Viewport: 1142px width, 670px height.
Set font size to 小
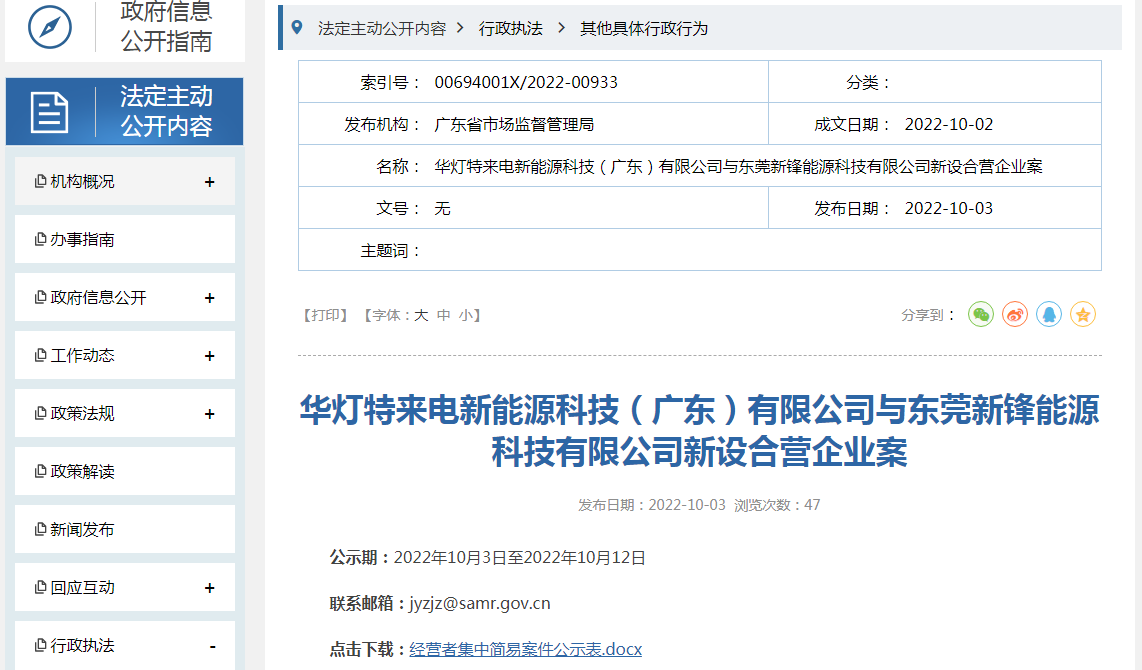[465, 315]
